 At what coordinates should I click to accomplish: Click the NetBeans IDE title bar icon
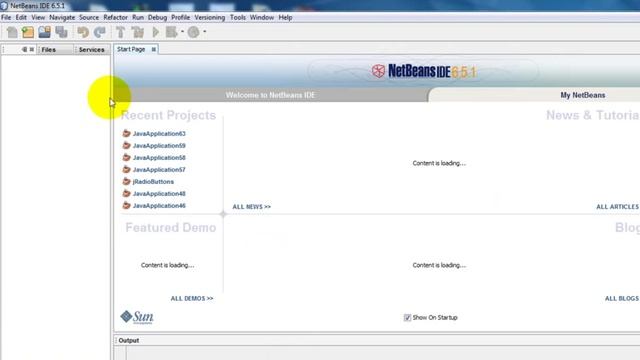(4, 6)
